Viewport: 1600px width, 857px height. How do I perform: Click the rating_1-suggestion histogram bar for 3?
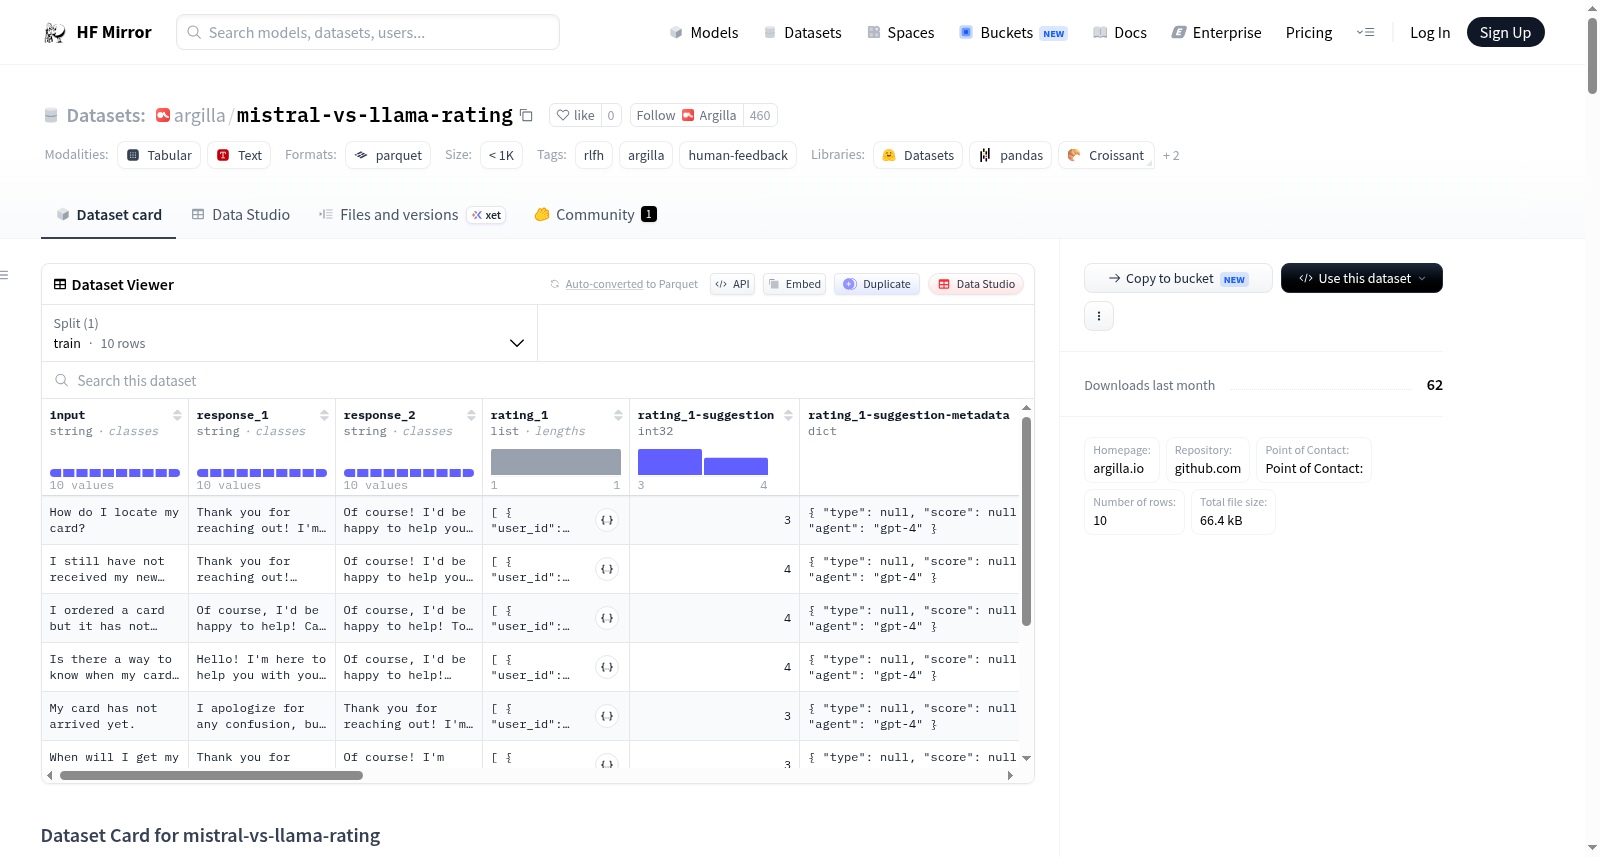coord(669,462)
